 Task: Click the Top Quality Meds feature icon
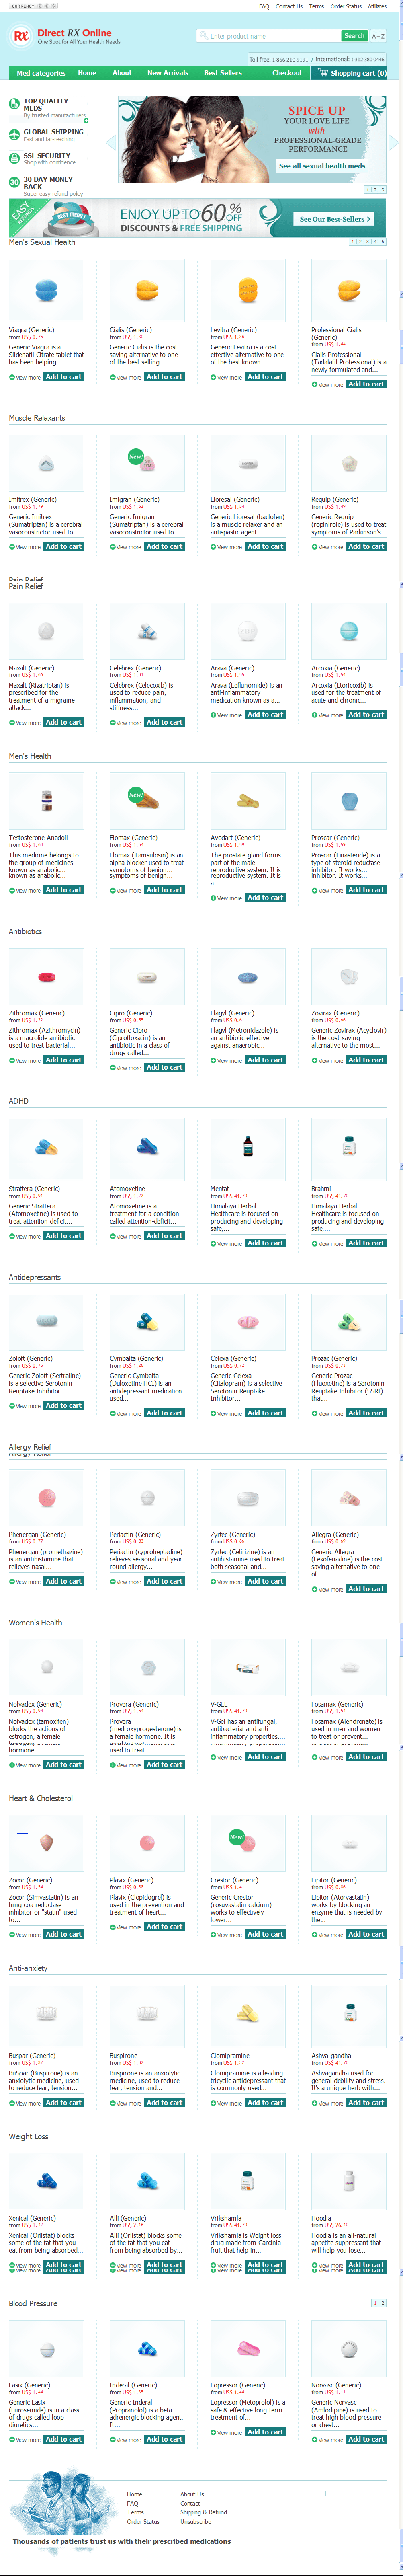14,104
